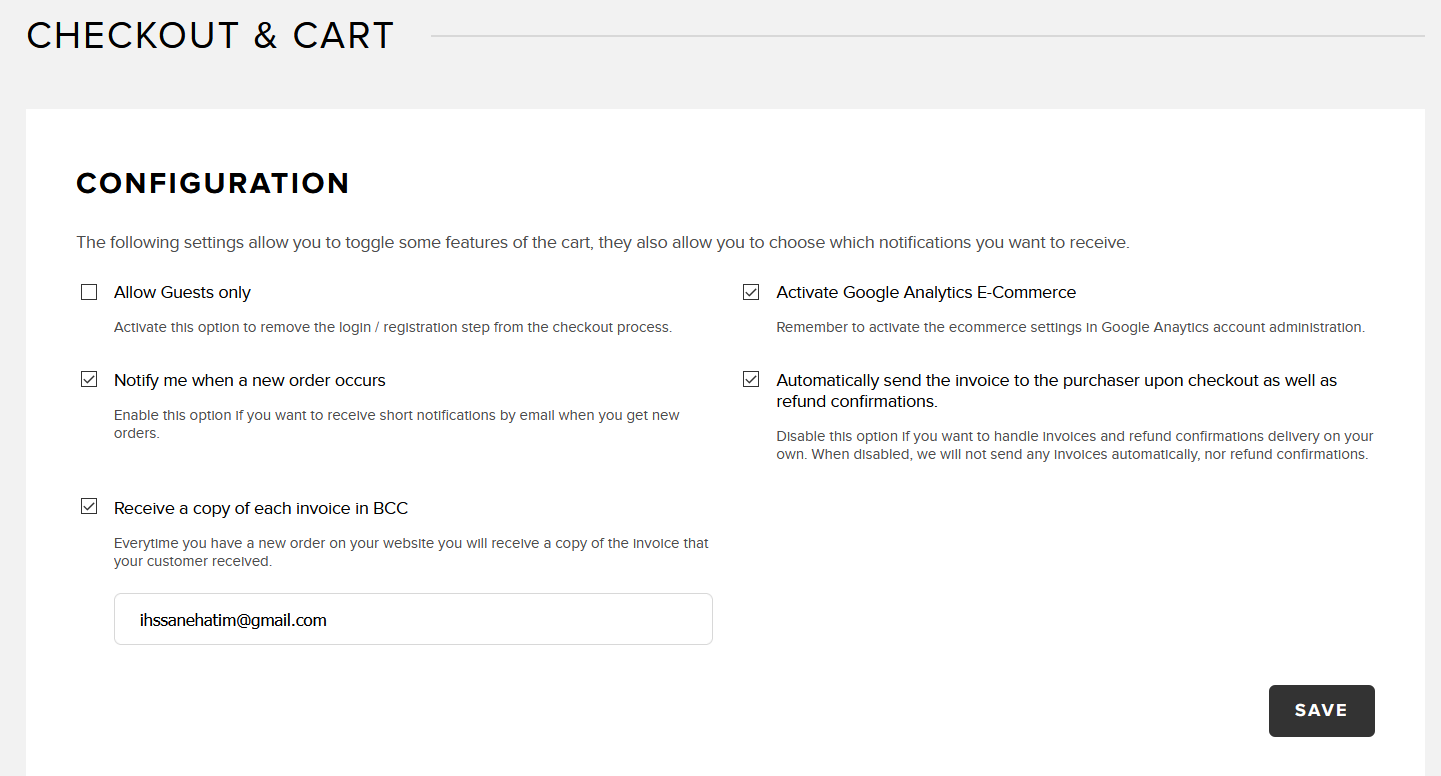Click the 'Allow Guests only' label text
Screen dimensions: 1441x776
182,293
